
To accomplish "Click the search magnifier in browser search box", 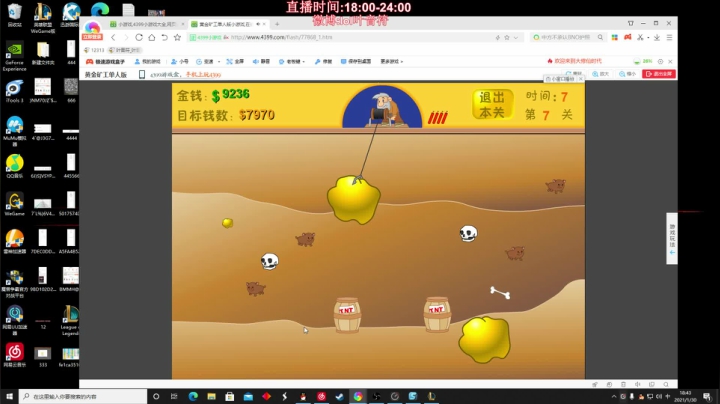I will point(600,37).
